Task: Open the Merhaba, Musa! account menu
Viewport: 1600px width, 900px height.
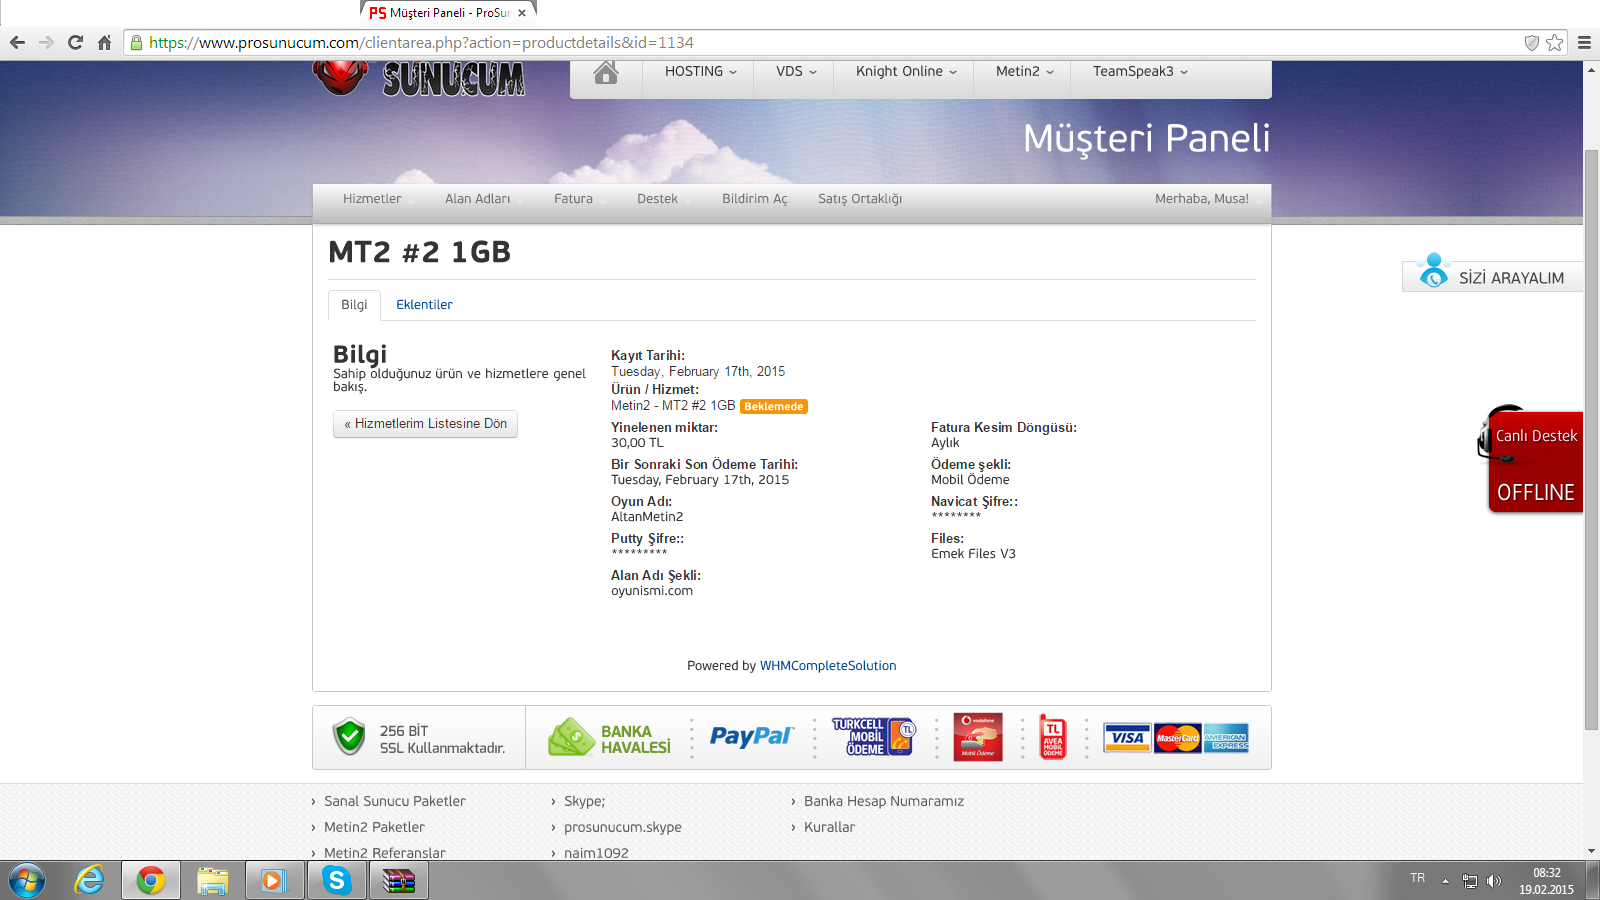Action: click(1202, 199)
